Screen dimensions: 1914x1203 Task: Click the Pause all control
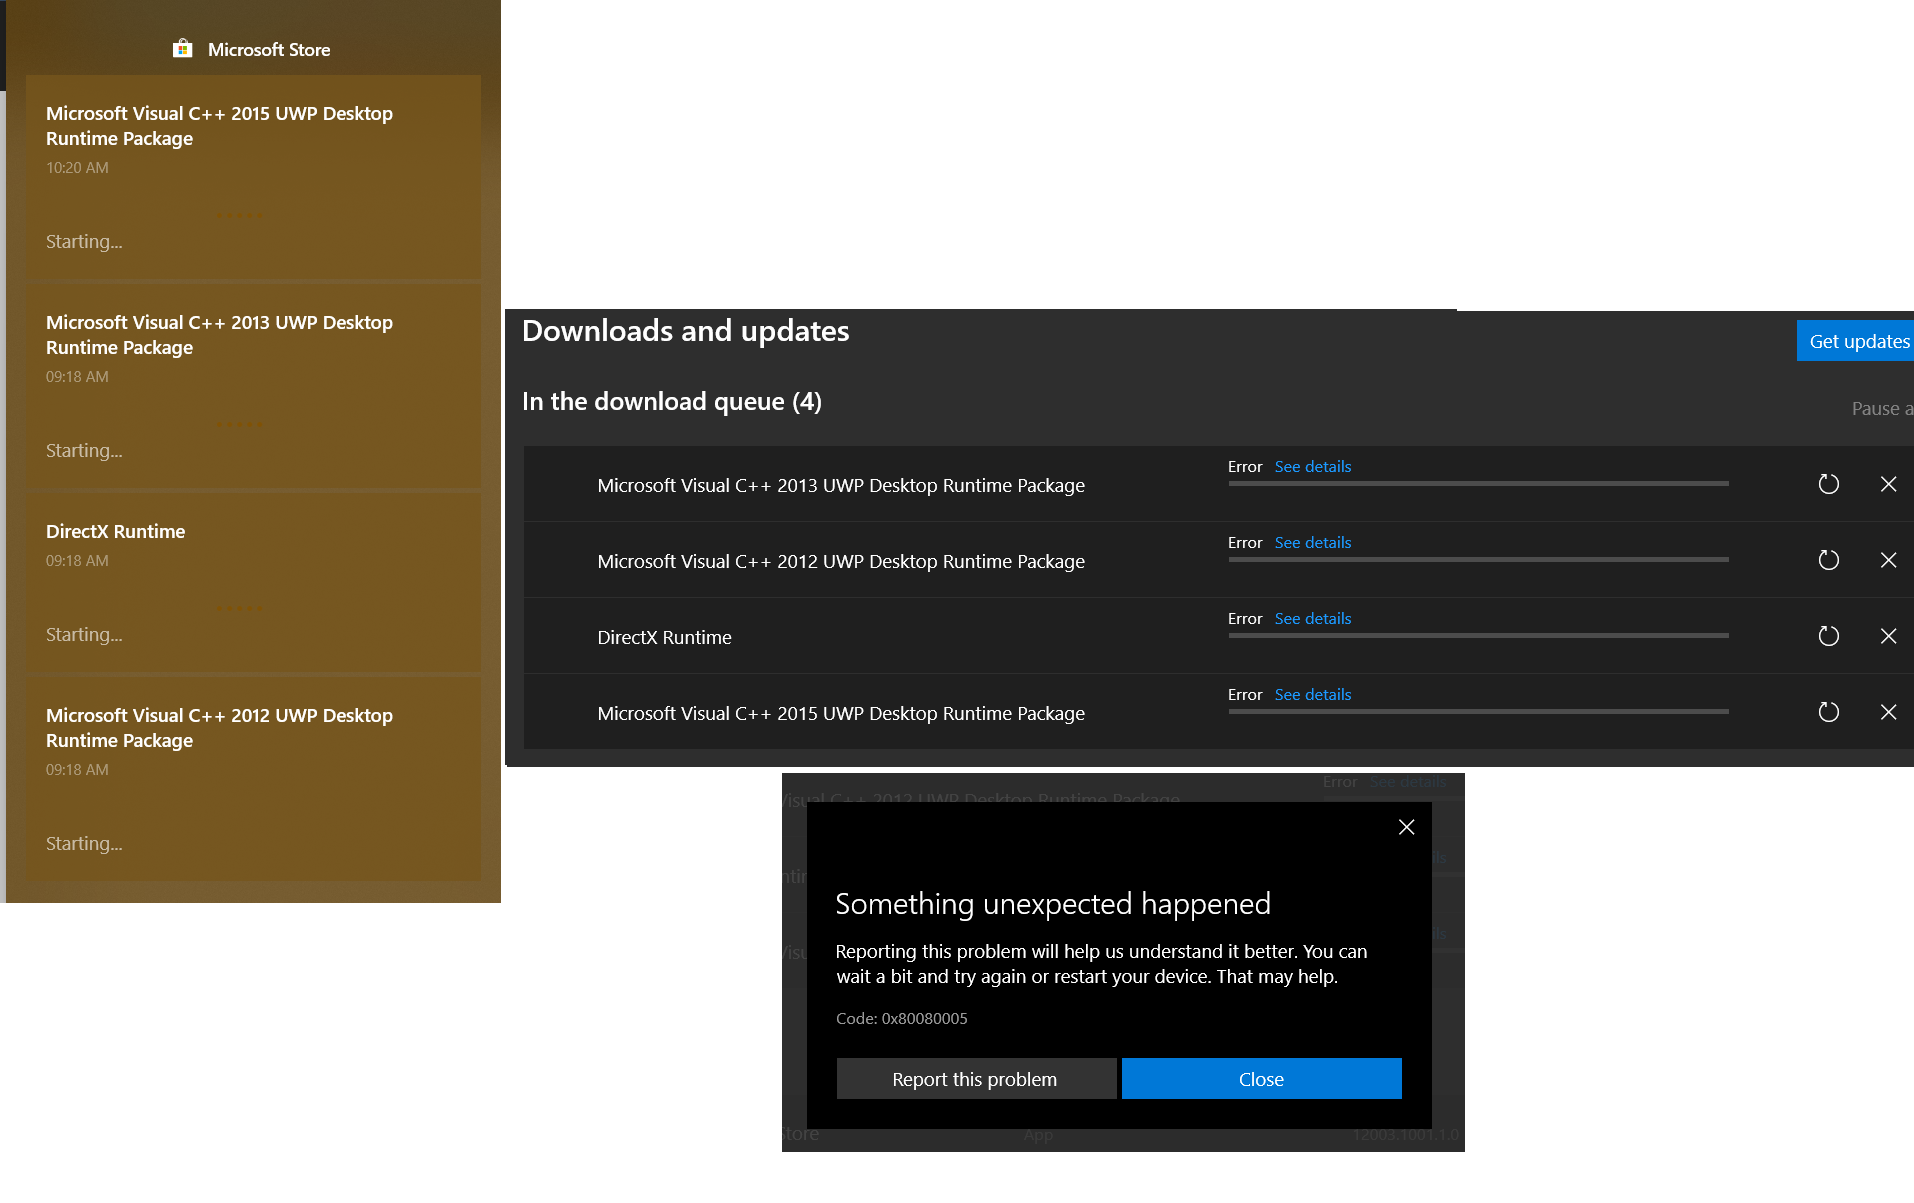tap(1882, 408)
